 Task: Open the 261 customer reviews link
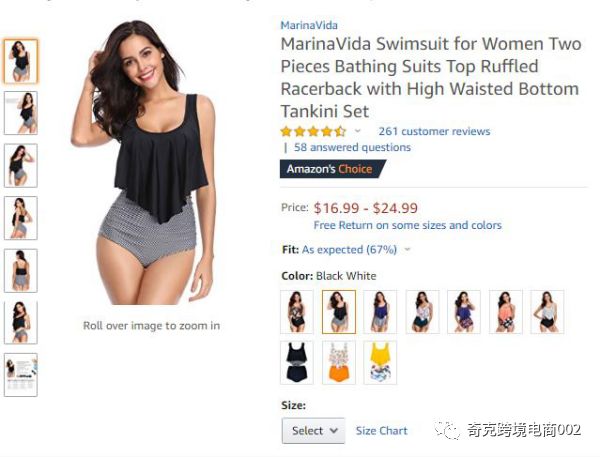pos(434,131)
